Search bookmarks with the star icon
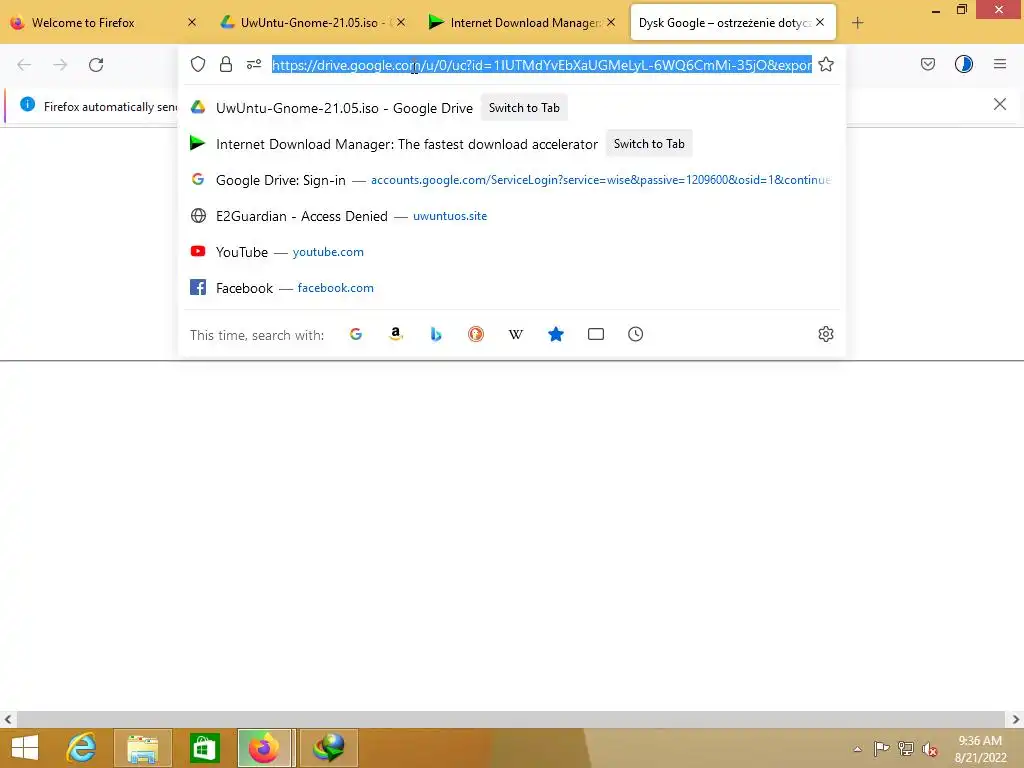 (x=556, y=334)
